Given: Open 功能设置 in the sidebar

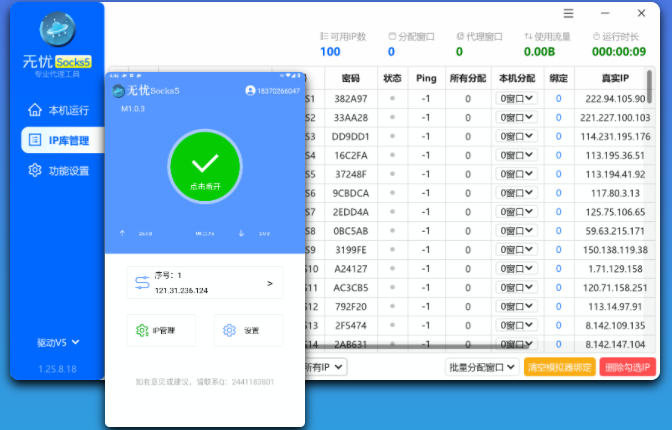Looking at the screenshot, I should pyautogui.click(x=58, y=171).
